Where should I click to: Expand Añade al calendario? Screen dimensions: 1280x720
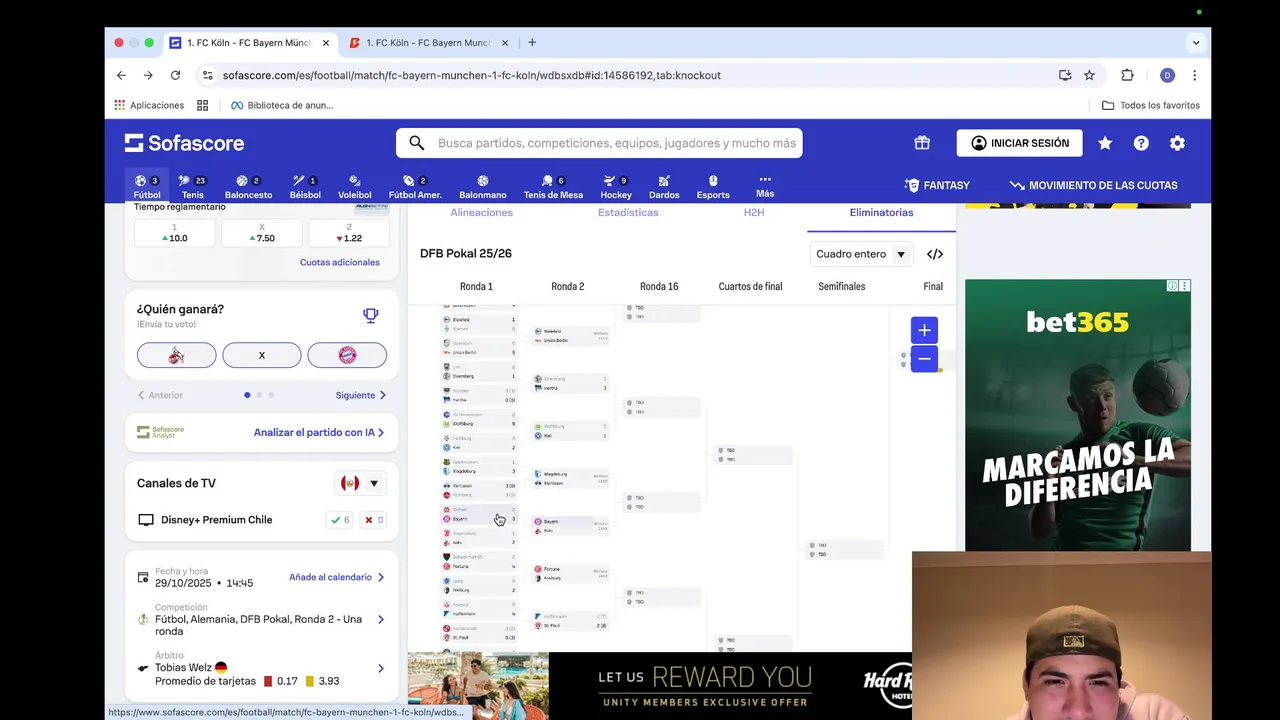point(337,577)
